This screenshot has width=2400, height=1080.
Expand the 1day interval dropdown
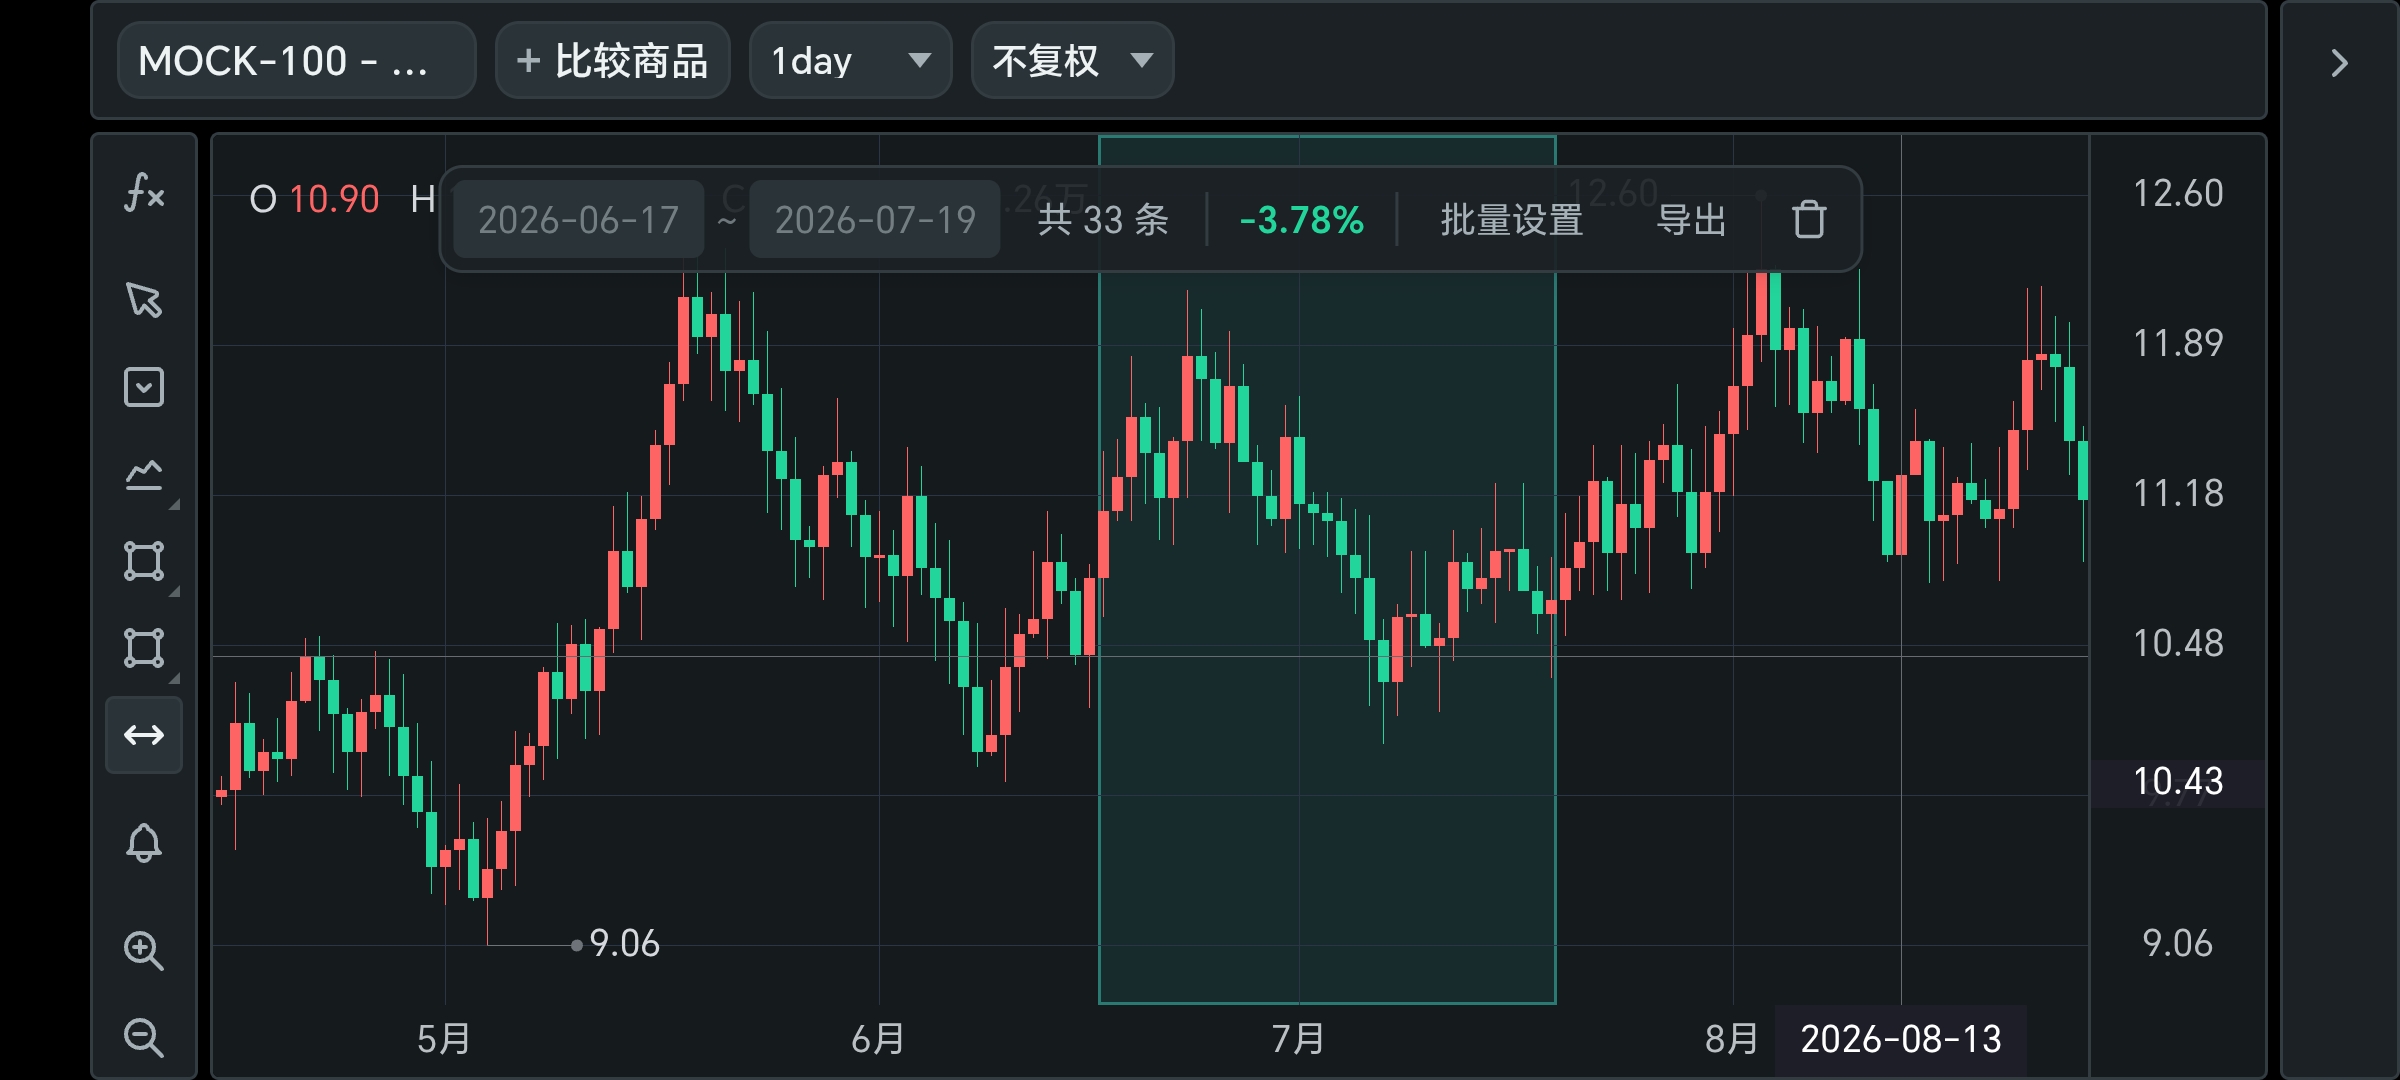(850, 61)
